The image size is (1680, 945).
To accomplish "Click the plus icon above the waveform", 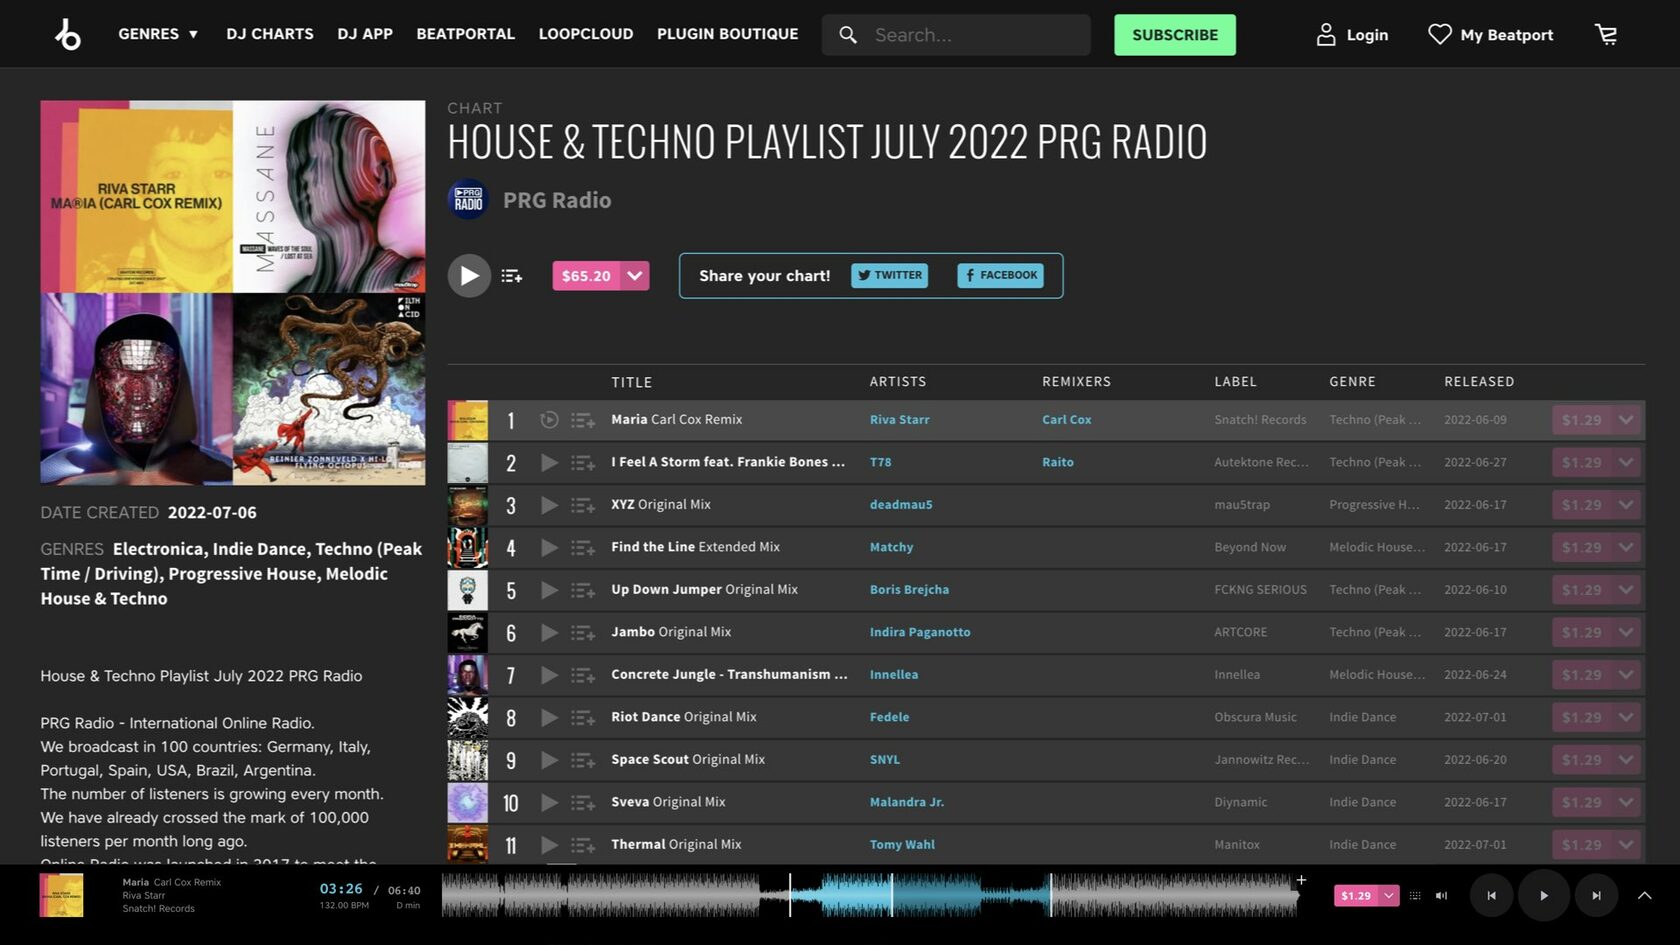I will click(x=1301, y=880).
